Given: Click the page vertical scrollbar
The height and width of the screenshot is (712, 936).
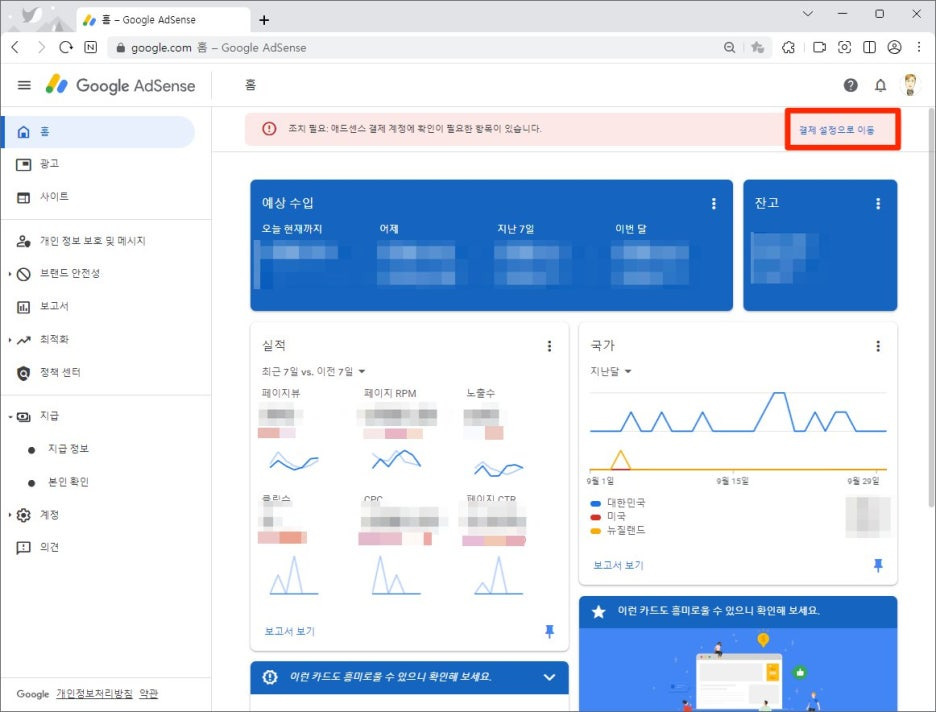Looking at the screenshot, I should pyautogui.click(x=931, y=307).
